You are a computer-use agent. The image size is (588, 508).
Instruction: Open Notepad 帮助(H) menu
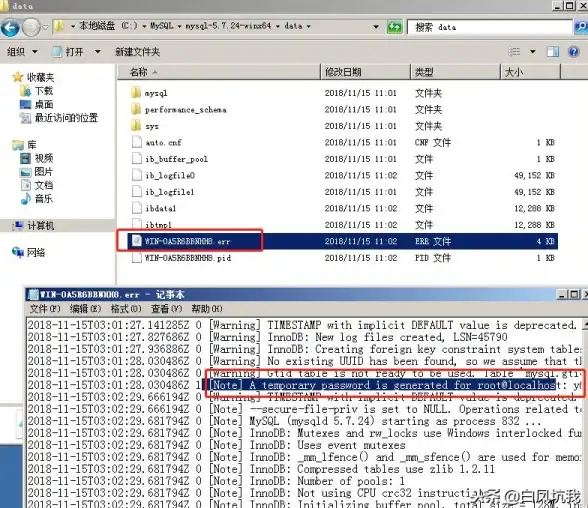pyautogui.click(x=207, y=309)
